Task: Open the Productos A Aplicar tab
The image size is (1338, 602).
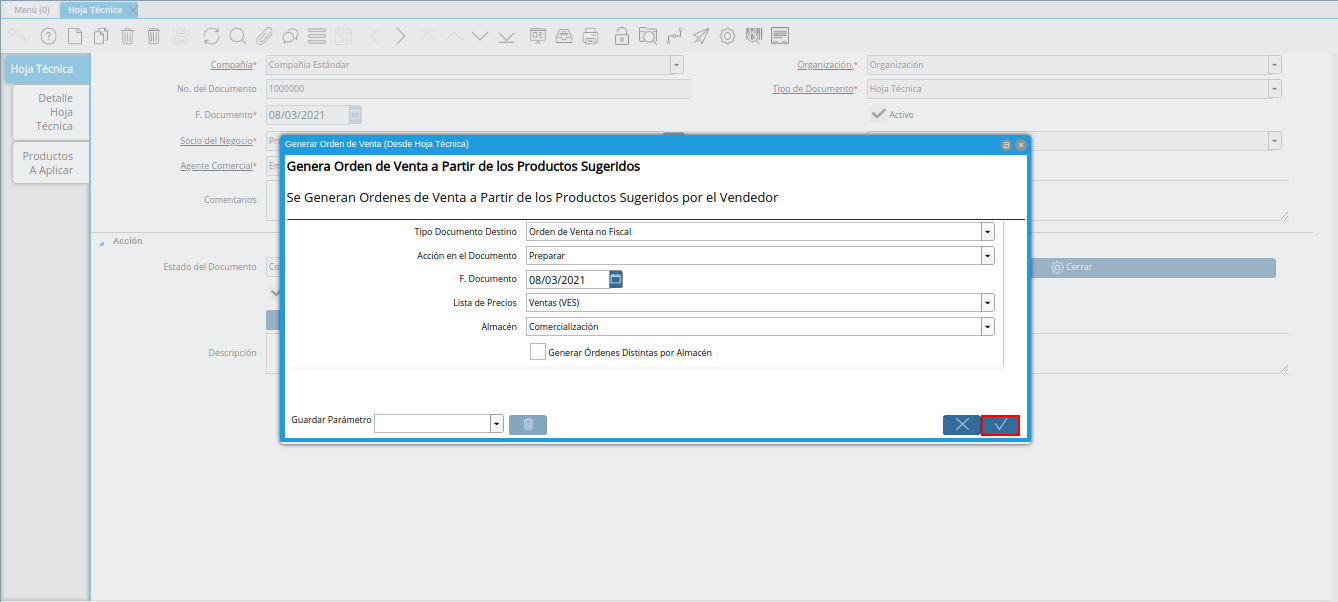Action: point(50,163)
